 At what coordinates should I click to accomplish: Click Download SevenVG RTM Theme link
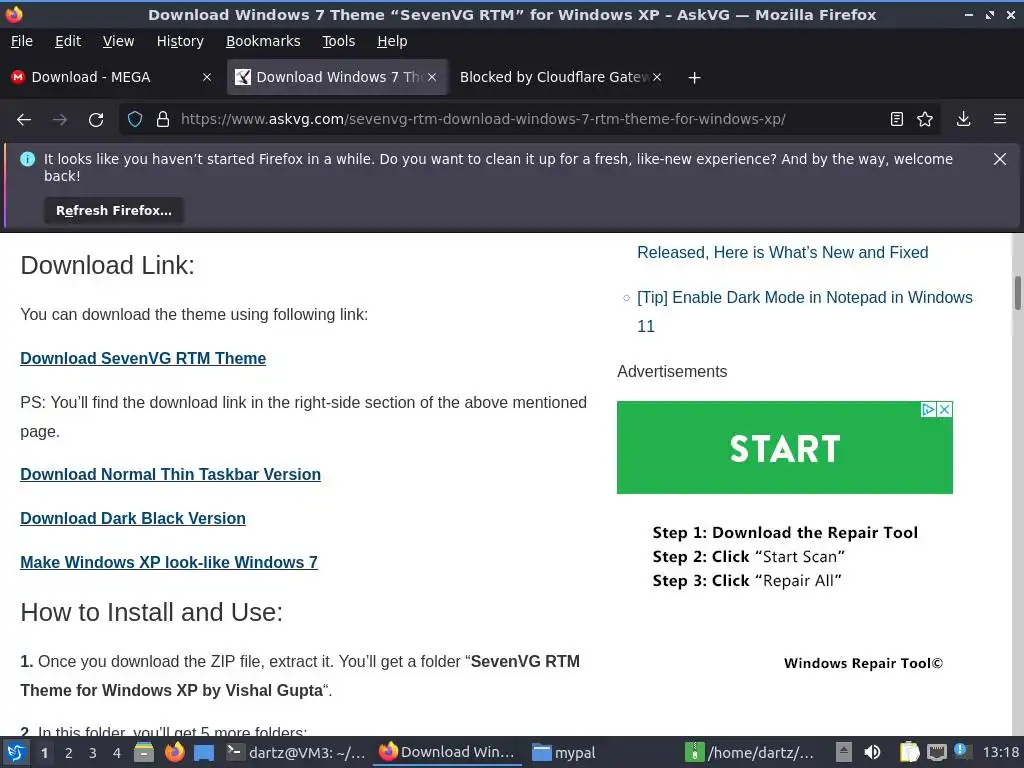tap(143, 359)
